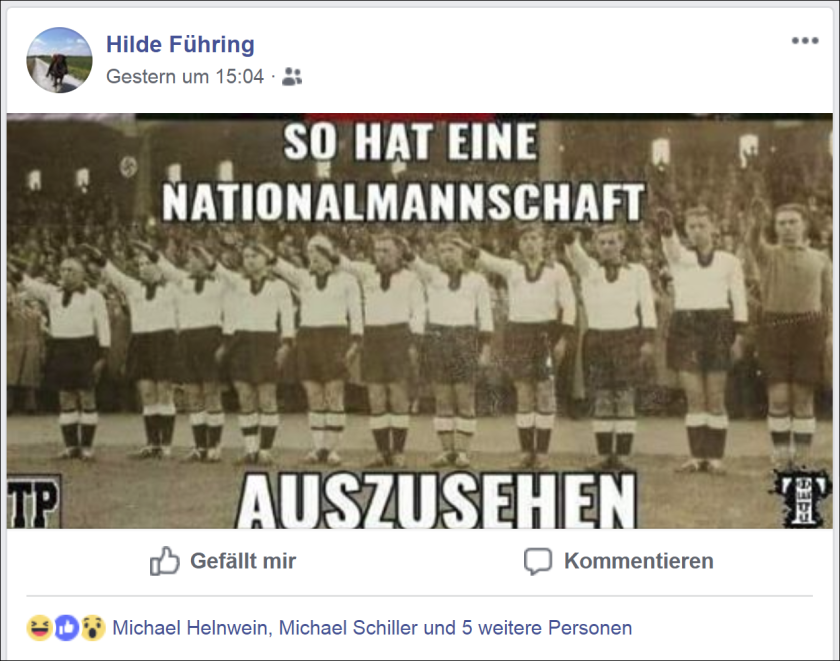840x661 pixels.
Task: Open the post via Gestern um 15:04 timestamp
Action: click(x=185, y=77)
